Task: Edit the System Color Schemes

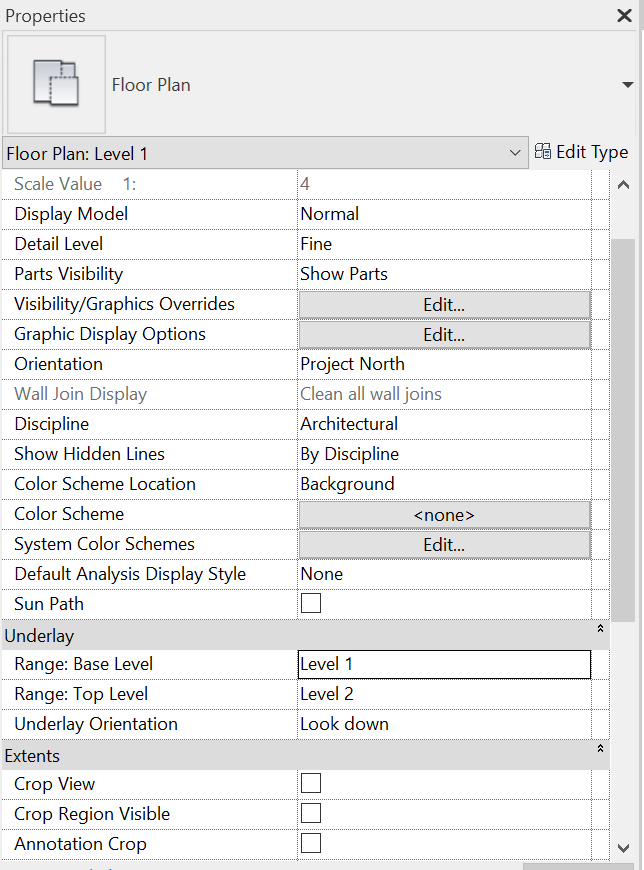Action: (x=443, y=543)
